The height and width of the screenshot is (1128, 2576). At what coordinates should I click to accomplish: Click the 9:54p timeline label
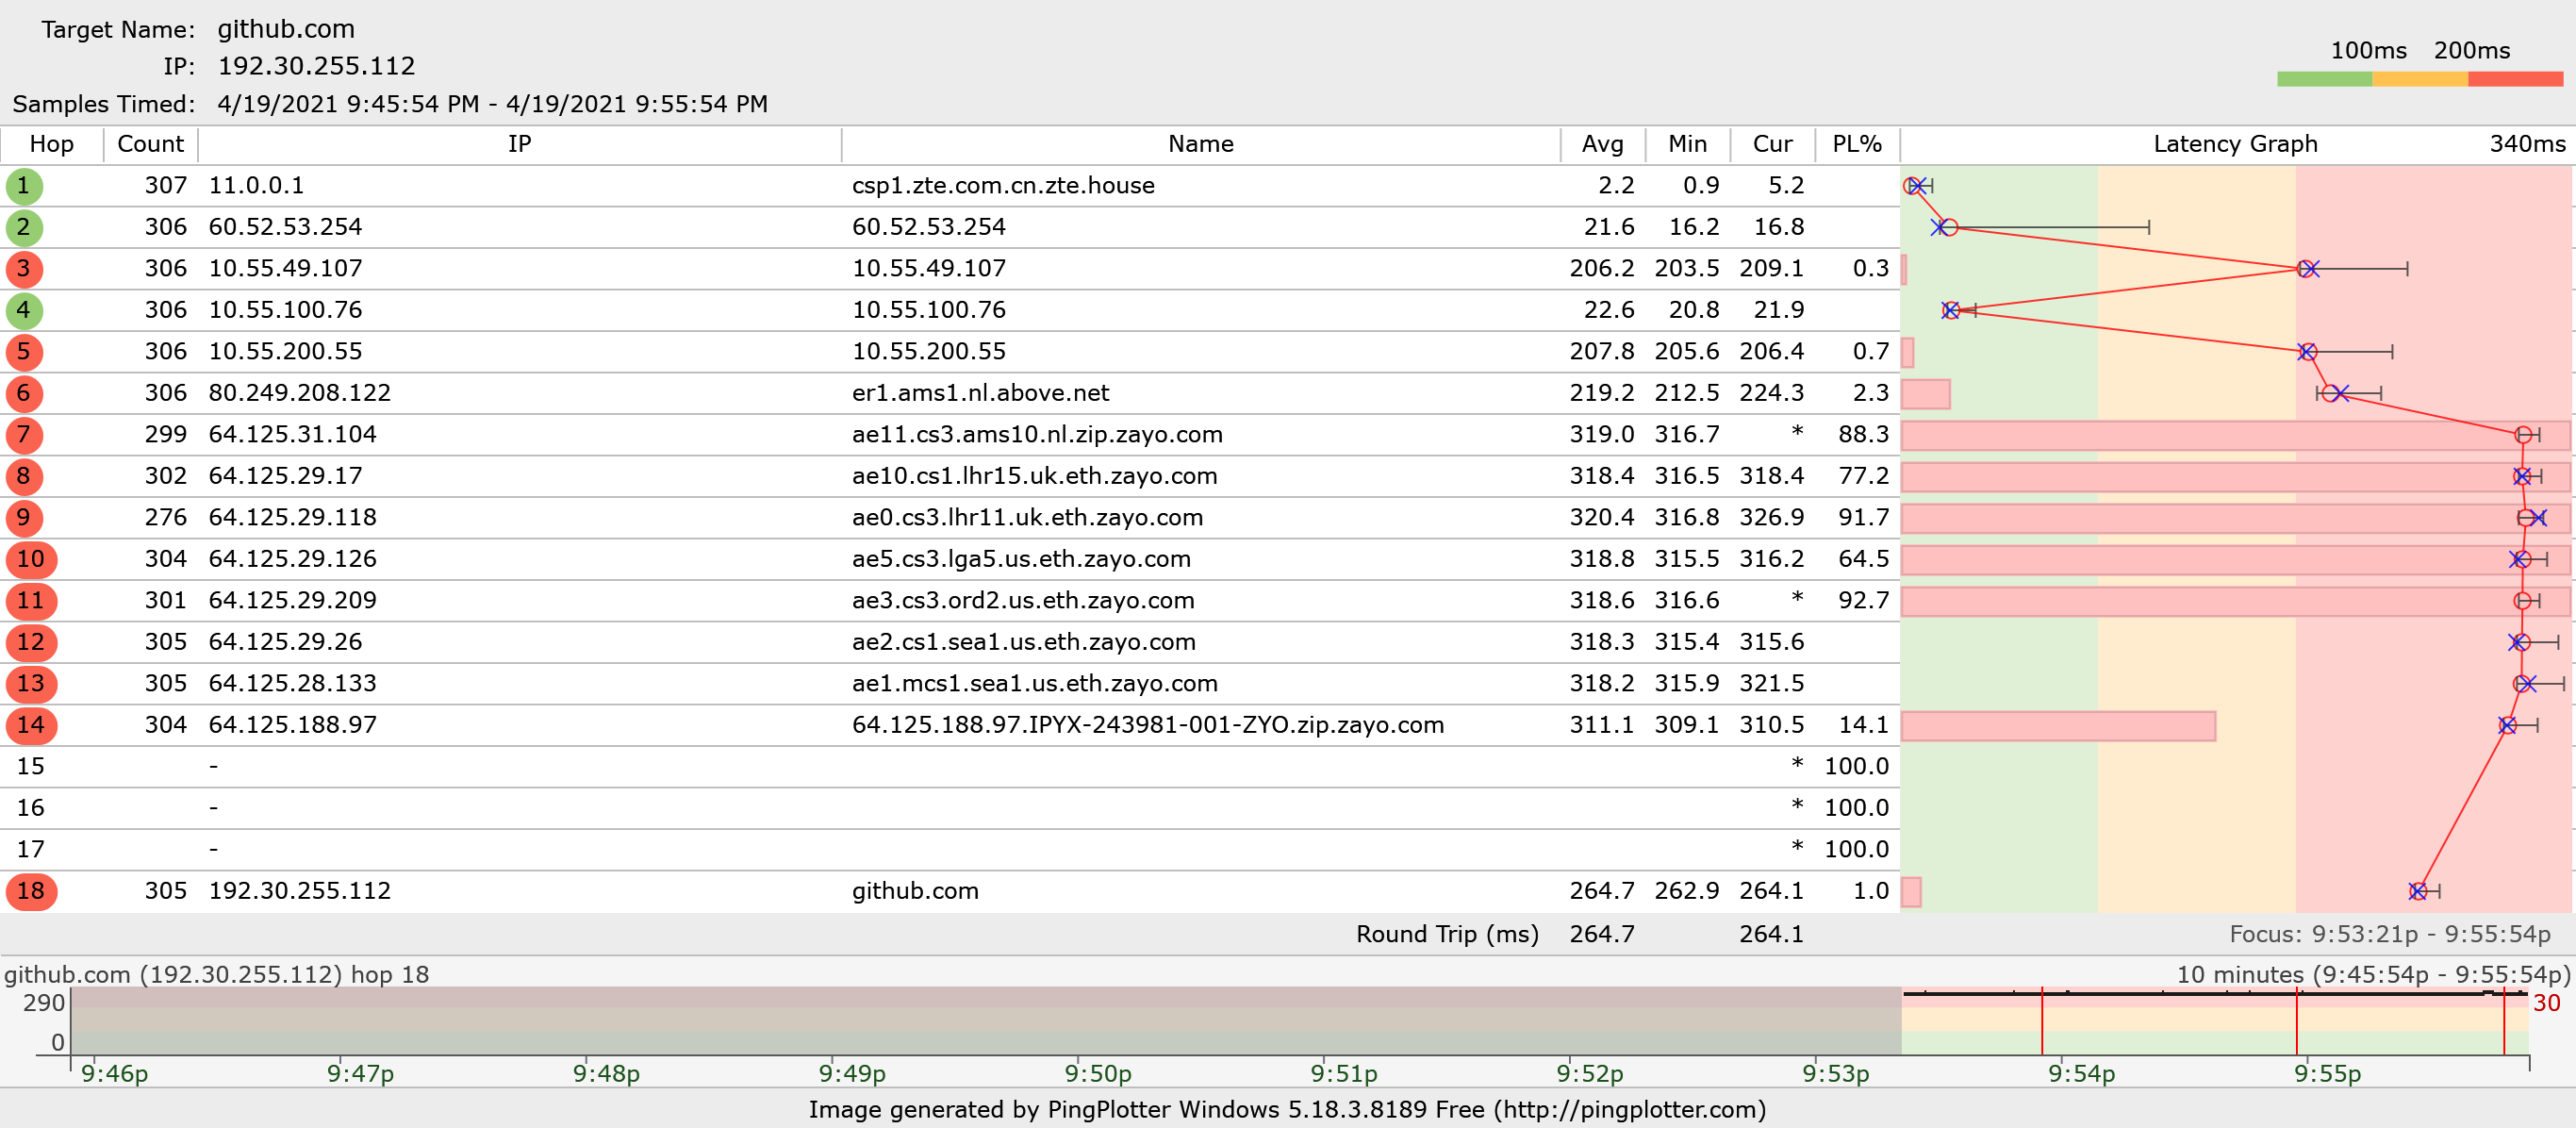click(x=2081, y=1073)
